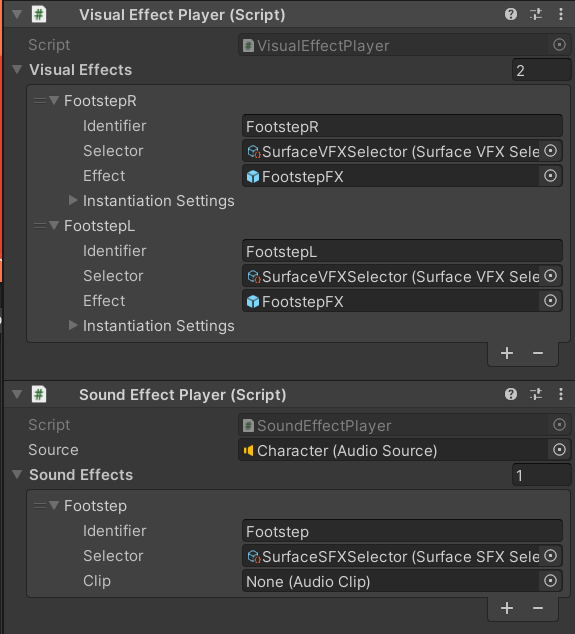575x634 pixels.
Task: Open help for Visual Effect Player script
Action: tap(511, 15)
